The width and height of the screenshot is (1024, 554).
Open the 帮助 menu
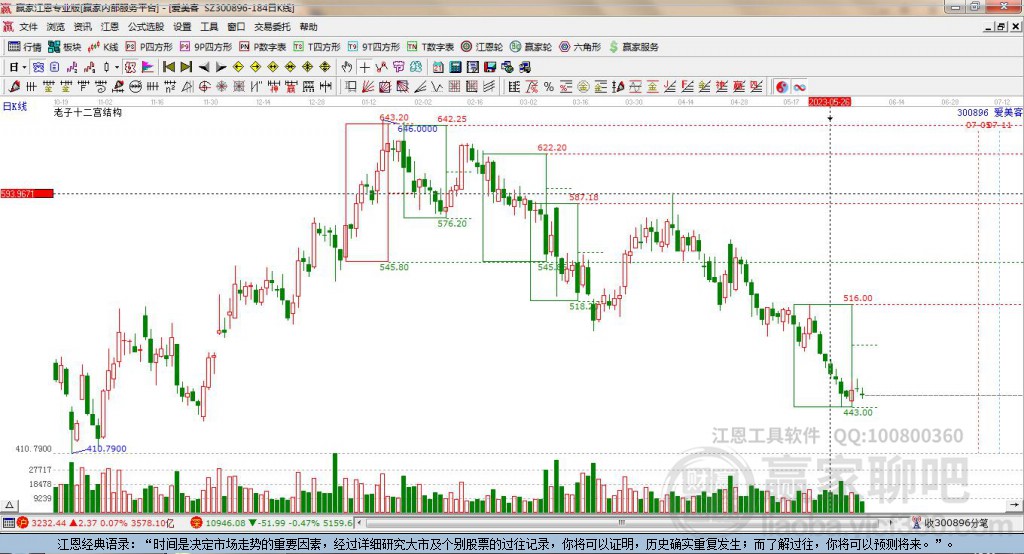pos(308,27)
